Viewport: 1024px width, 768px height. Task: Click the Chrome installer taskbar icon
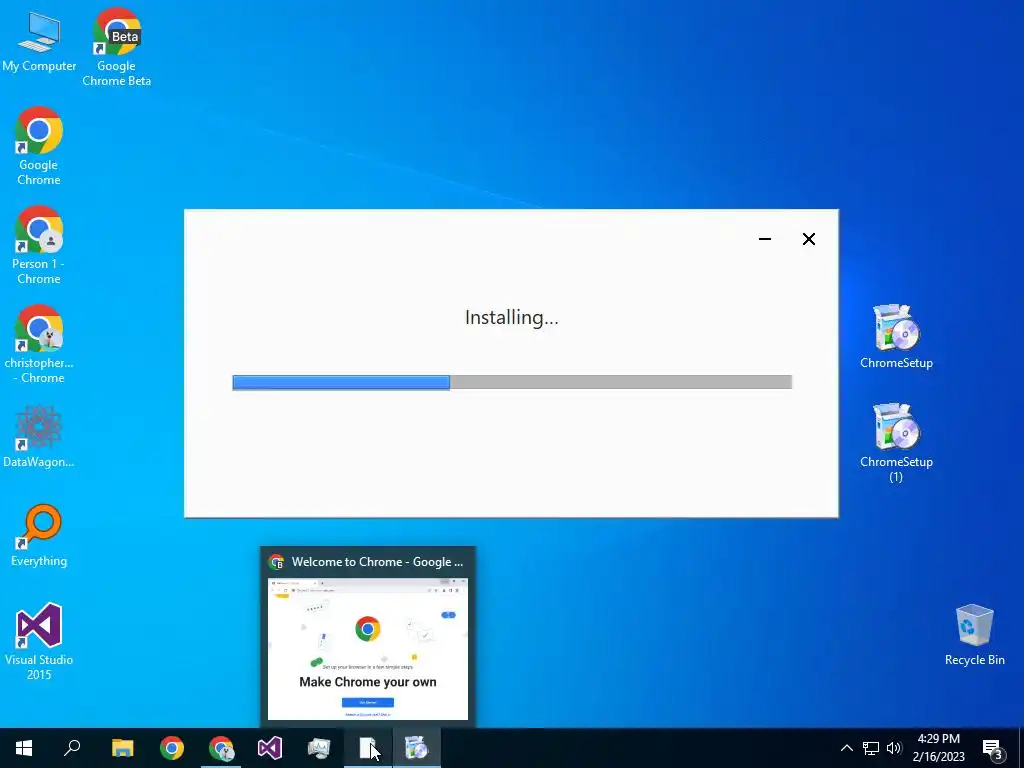[x=417, y=748]
